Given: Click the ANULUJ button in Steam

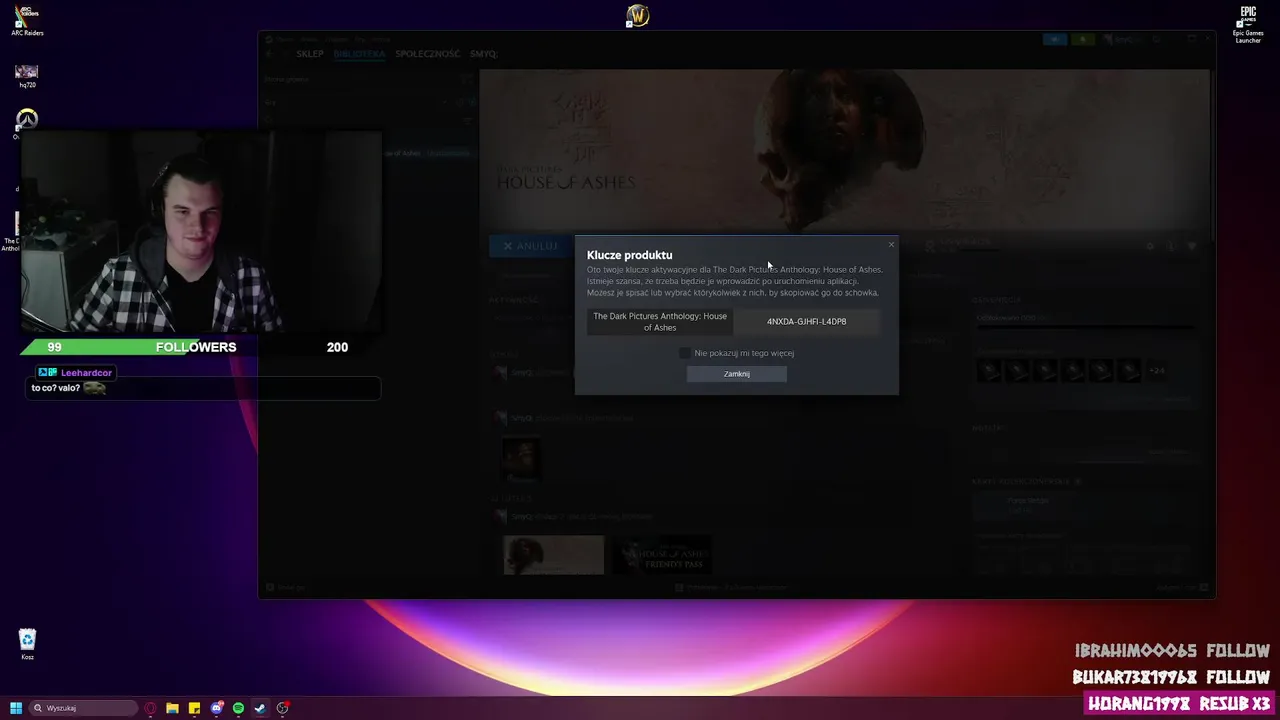Looking at the screenshot, I should pyautogui.click(x=531, y=246).
